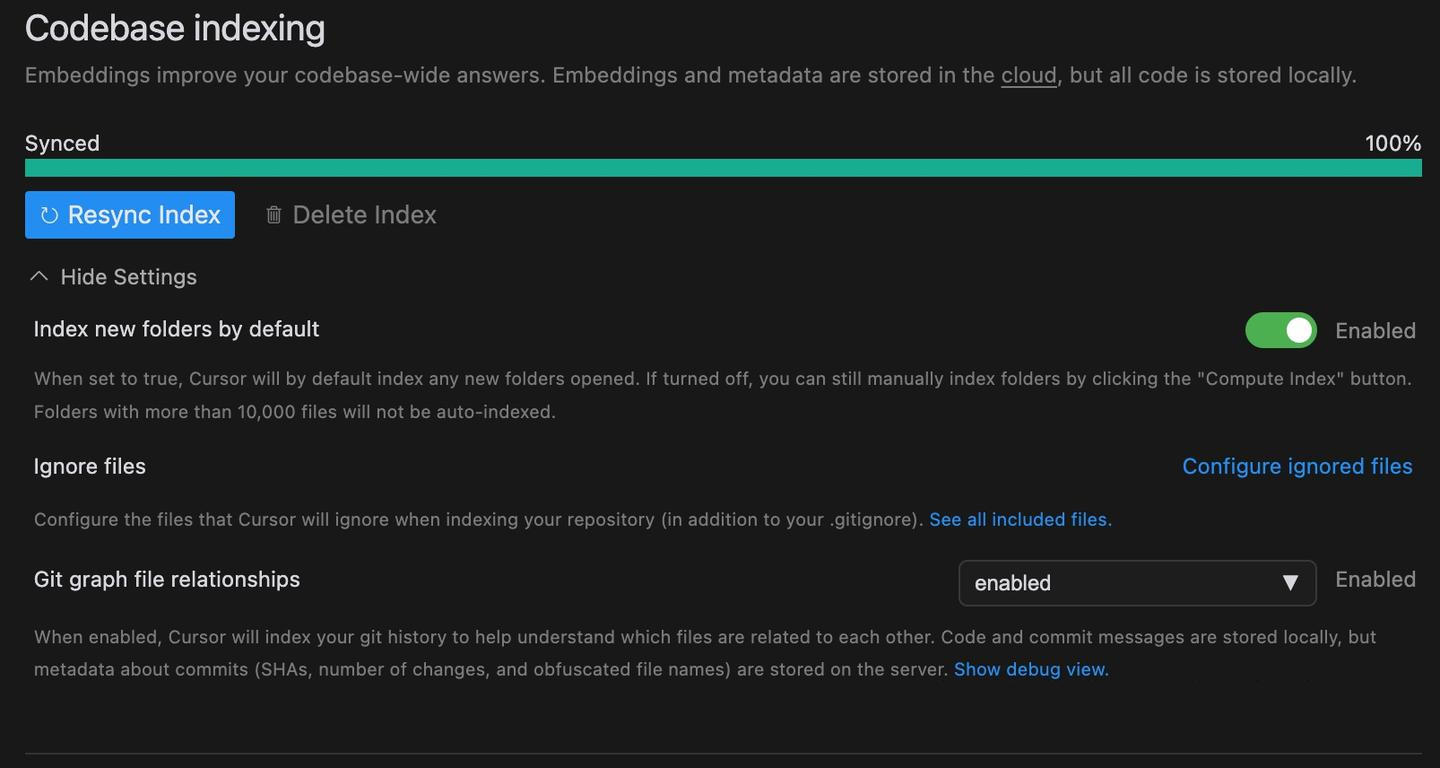Click the green Synced progress bar
1440x768 pixels.
tap(722, 168)
